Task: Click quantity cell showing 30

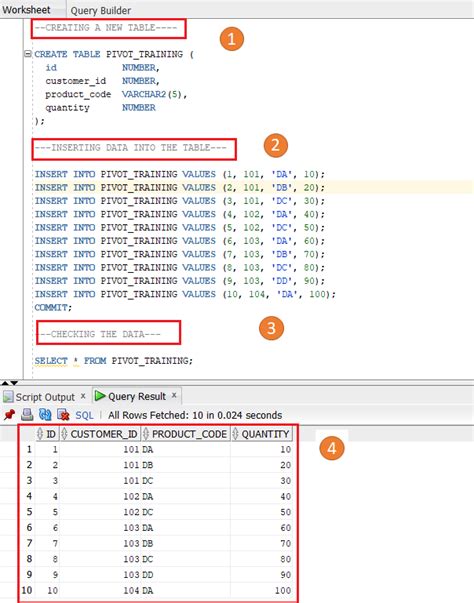Action: [261, 480]
